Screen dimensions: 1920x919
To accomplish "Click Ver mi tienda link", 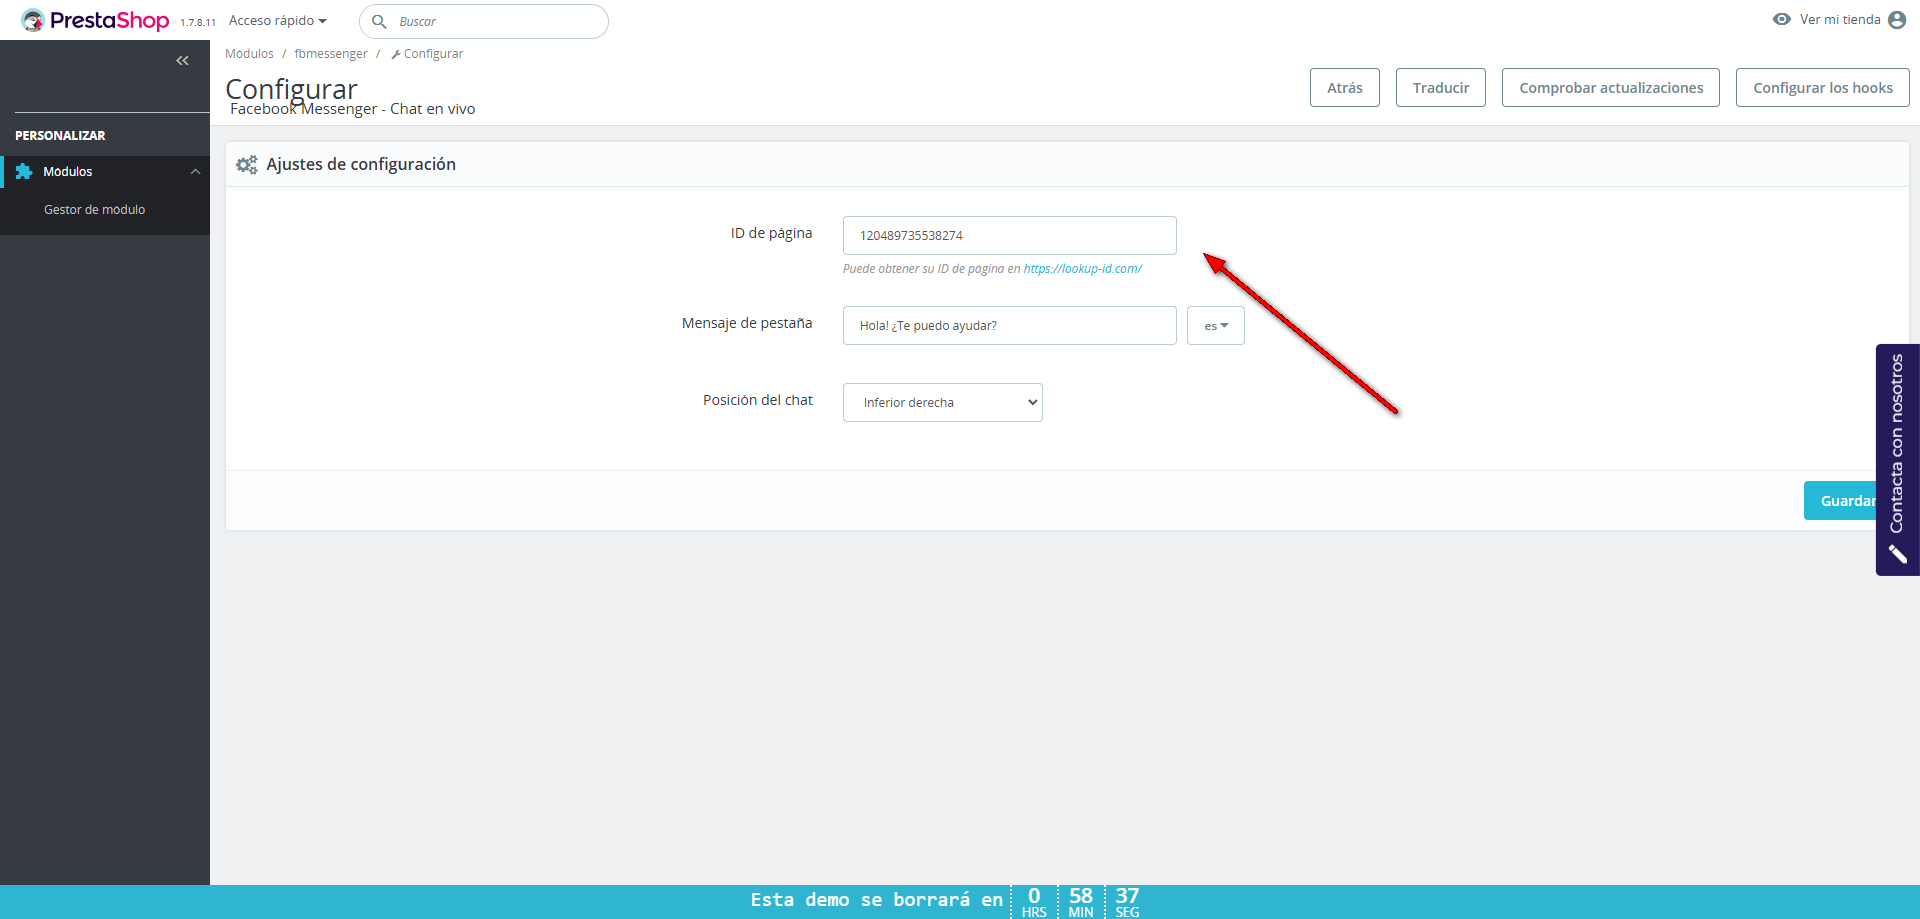I will (x=1840, y=20).
